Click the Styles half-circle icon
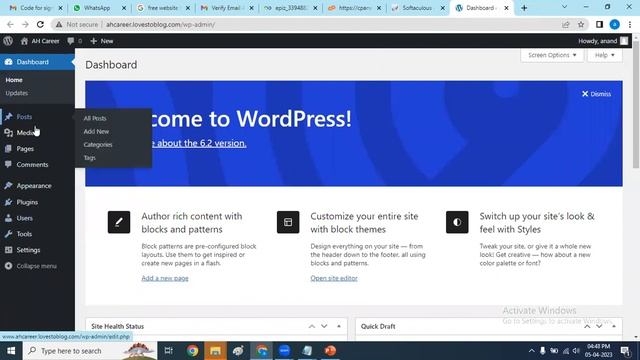640x360 pixels. pyautogui.click(x=457, y=222)
